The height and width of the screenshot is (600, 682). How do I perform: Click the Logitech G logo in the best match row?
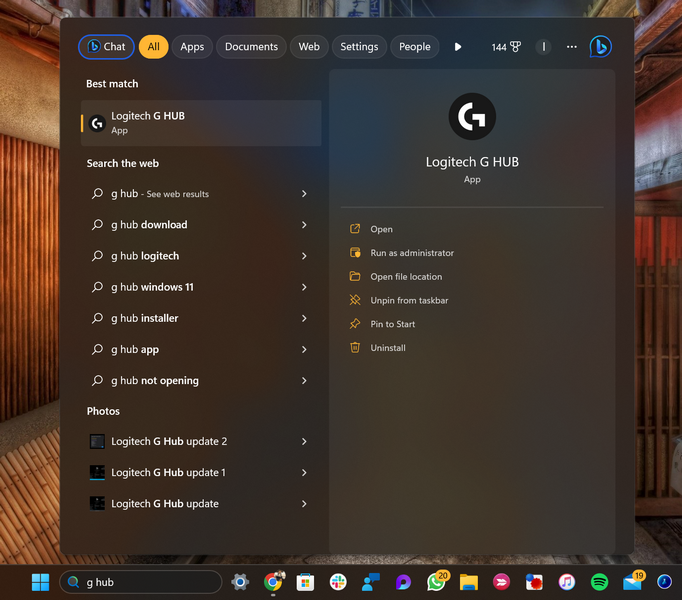coord(97,123)
